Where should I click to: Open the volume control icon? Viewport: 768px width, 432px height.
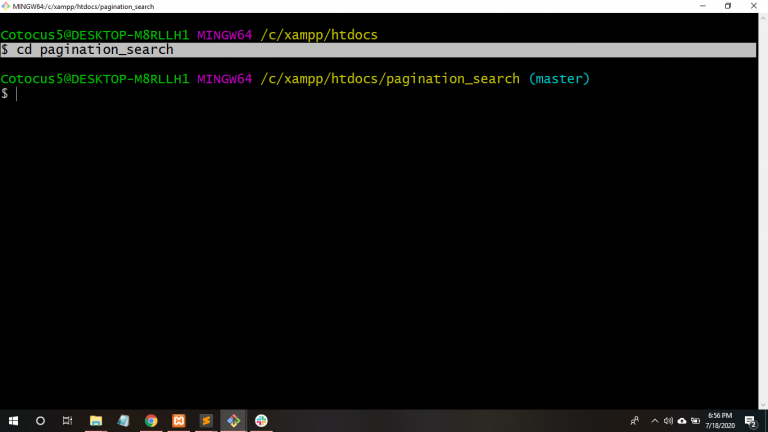click(668, 421)
